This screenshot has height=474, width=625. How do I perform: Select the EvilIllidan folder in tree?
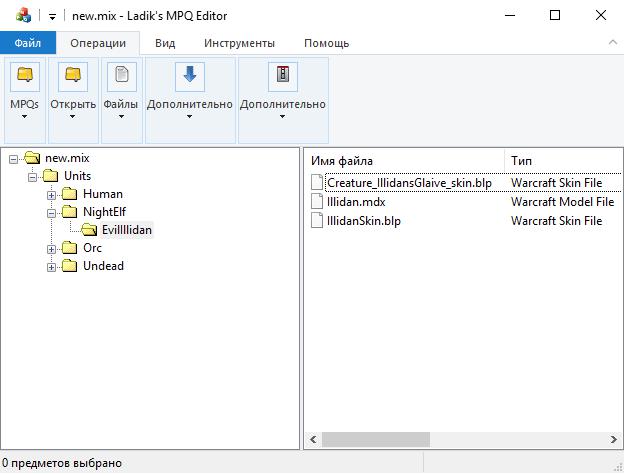tap(127, 230)
